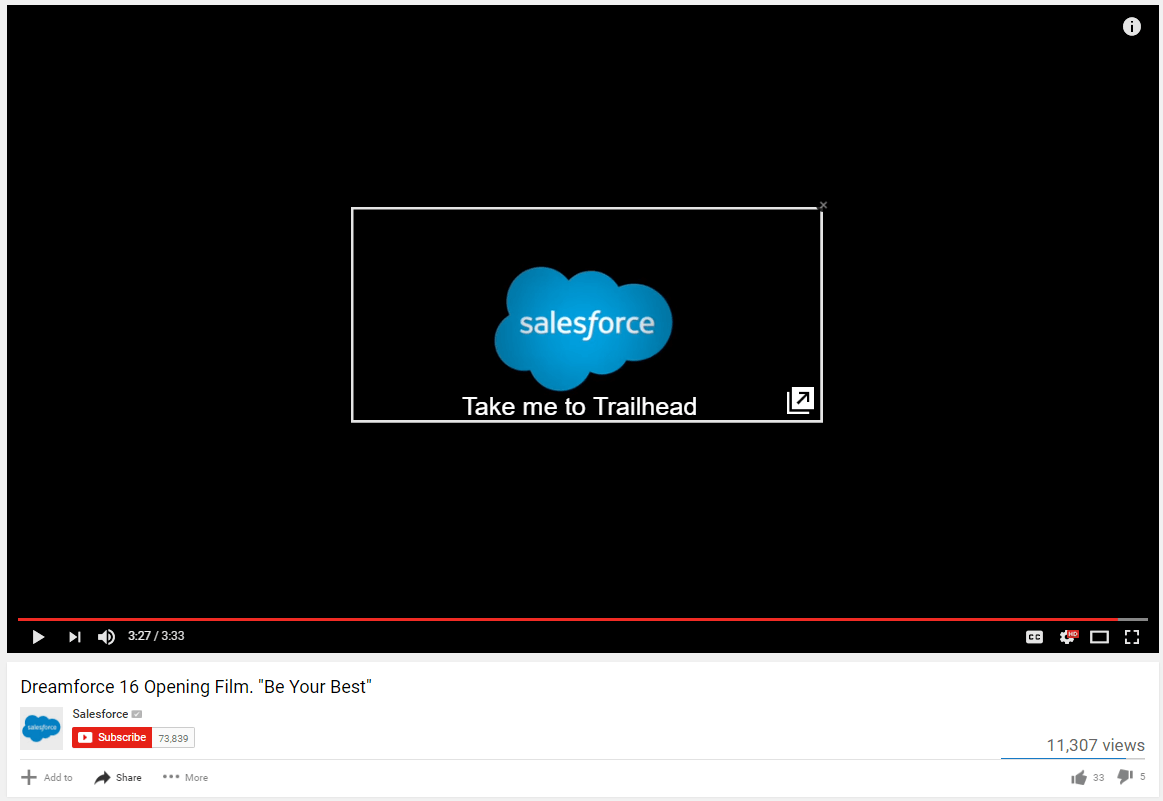The image size is (1163, 801).
Task: Dislike the video with thumbs down
Action: (1125, 776)
